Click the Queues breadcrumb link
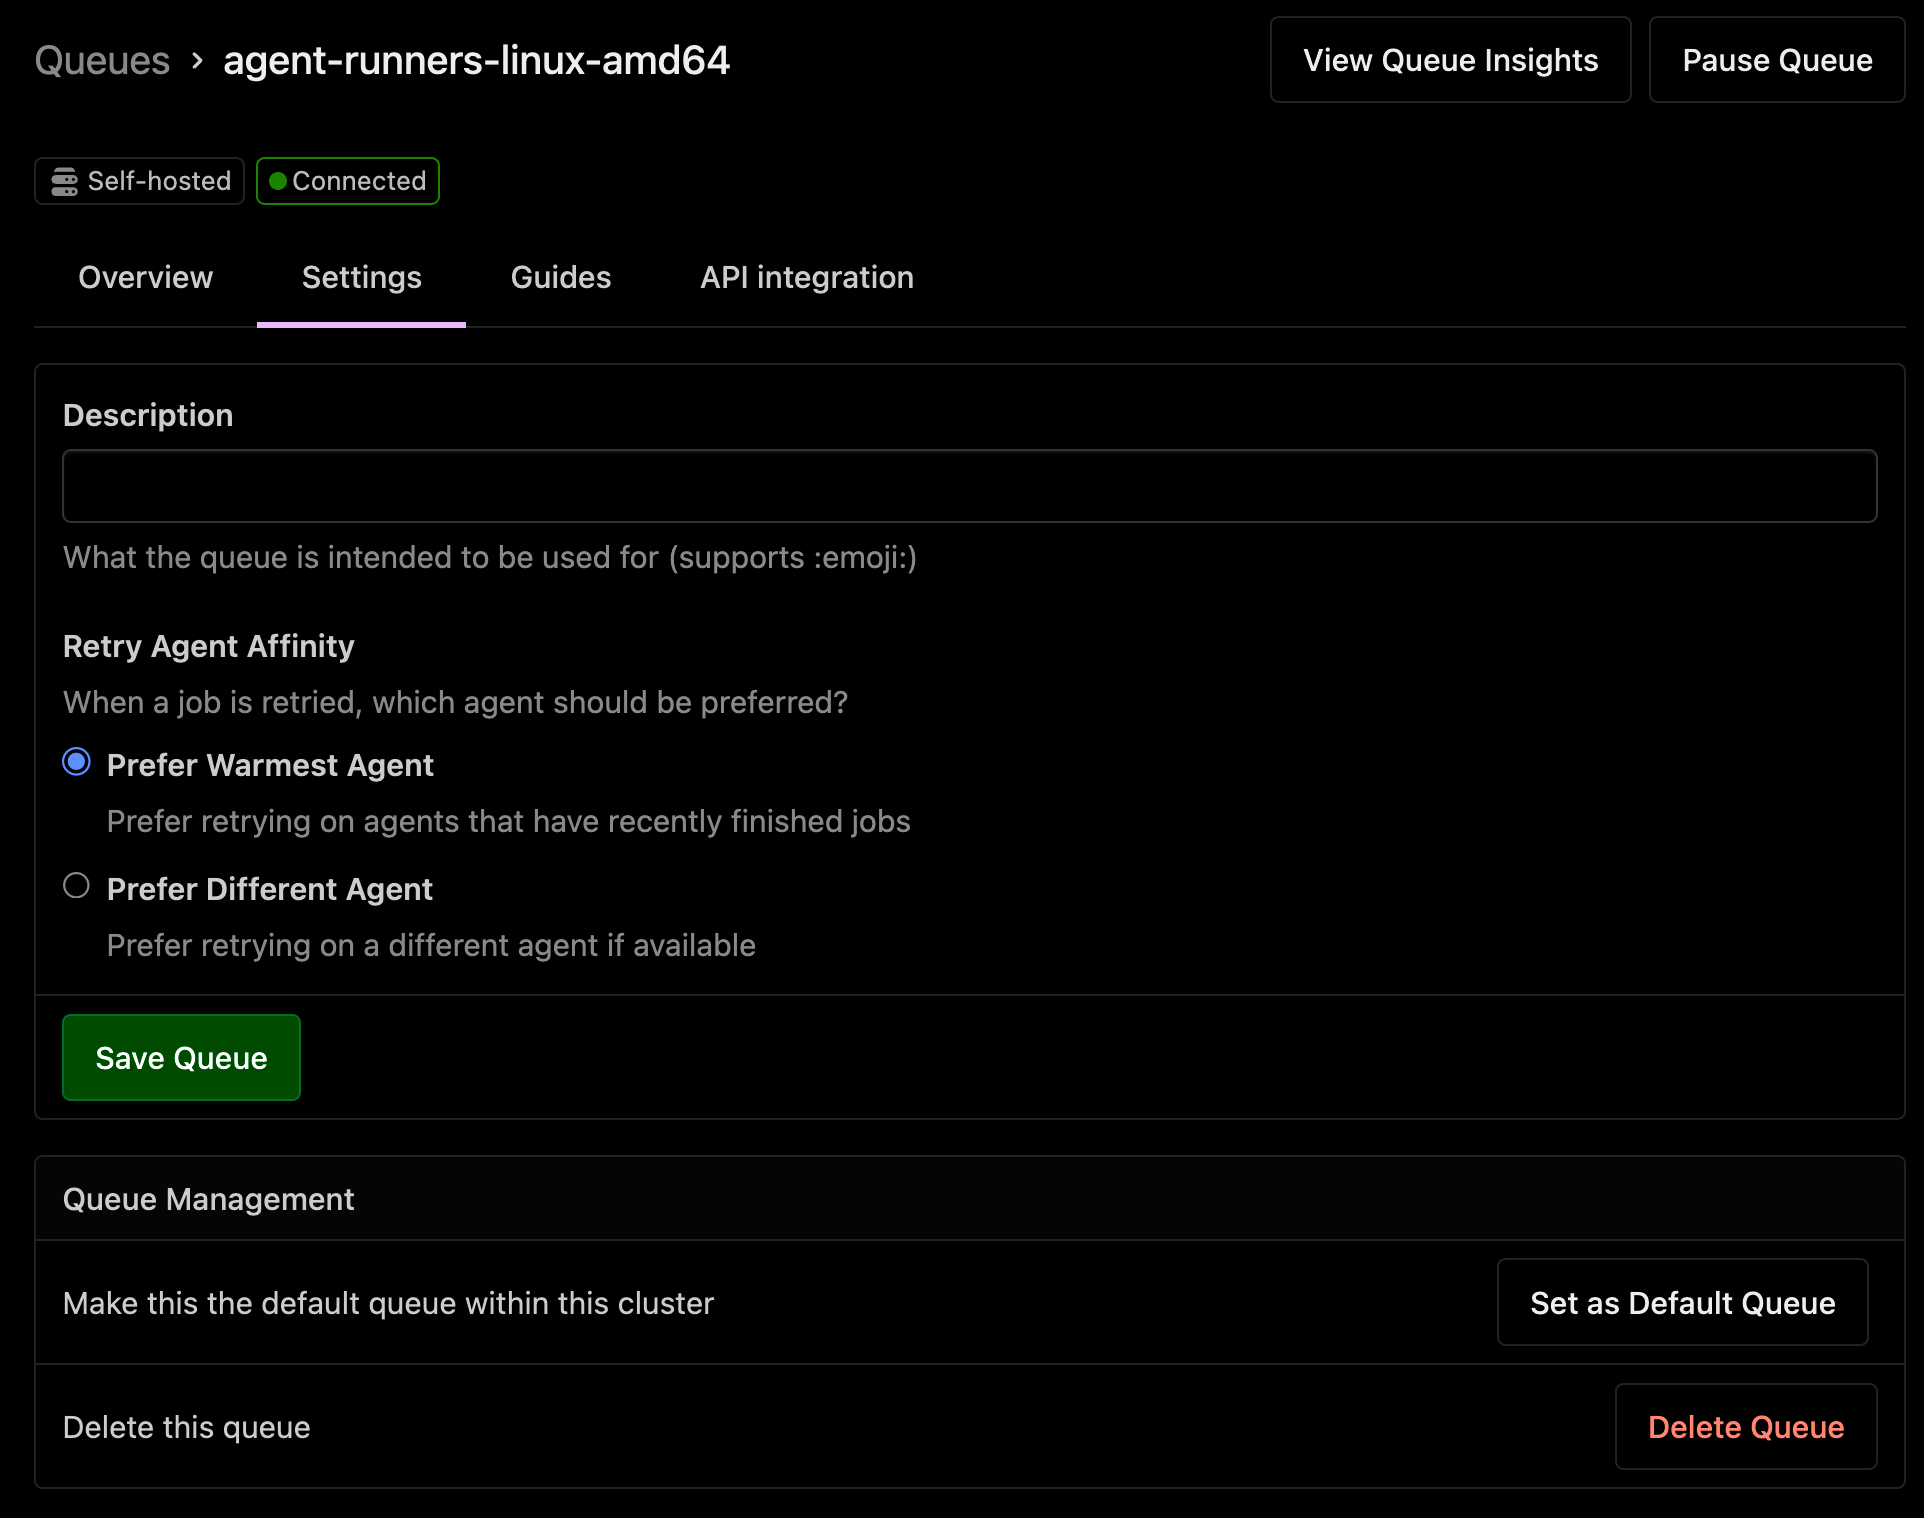The width and height of the screenshot is (1924, 1518). pos(101,60)
